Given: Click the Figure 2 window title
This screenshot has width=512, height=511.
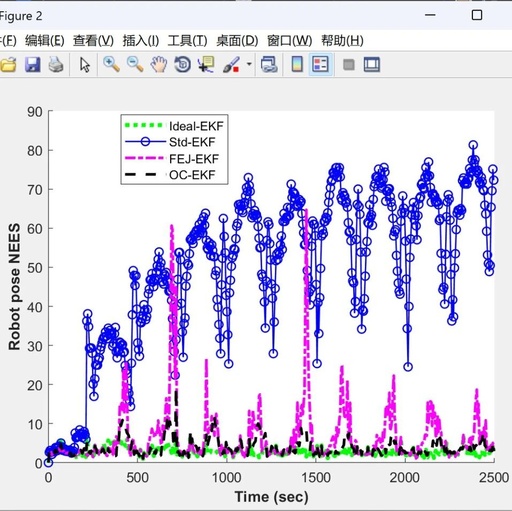Looking at the screenshot, I should [21, 16].
